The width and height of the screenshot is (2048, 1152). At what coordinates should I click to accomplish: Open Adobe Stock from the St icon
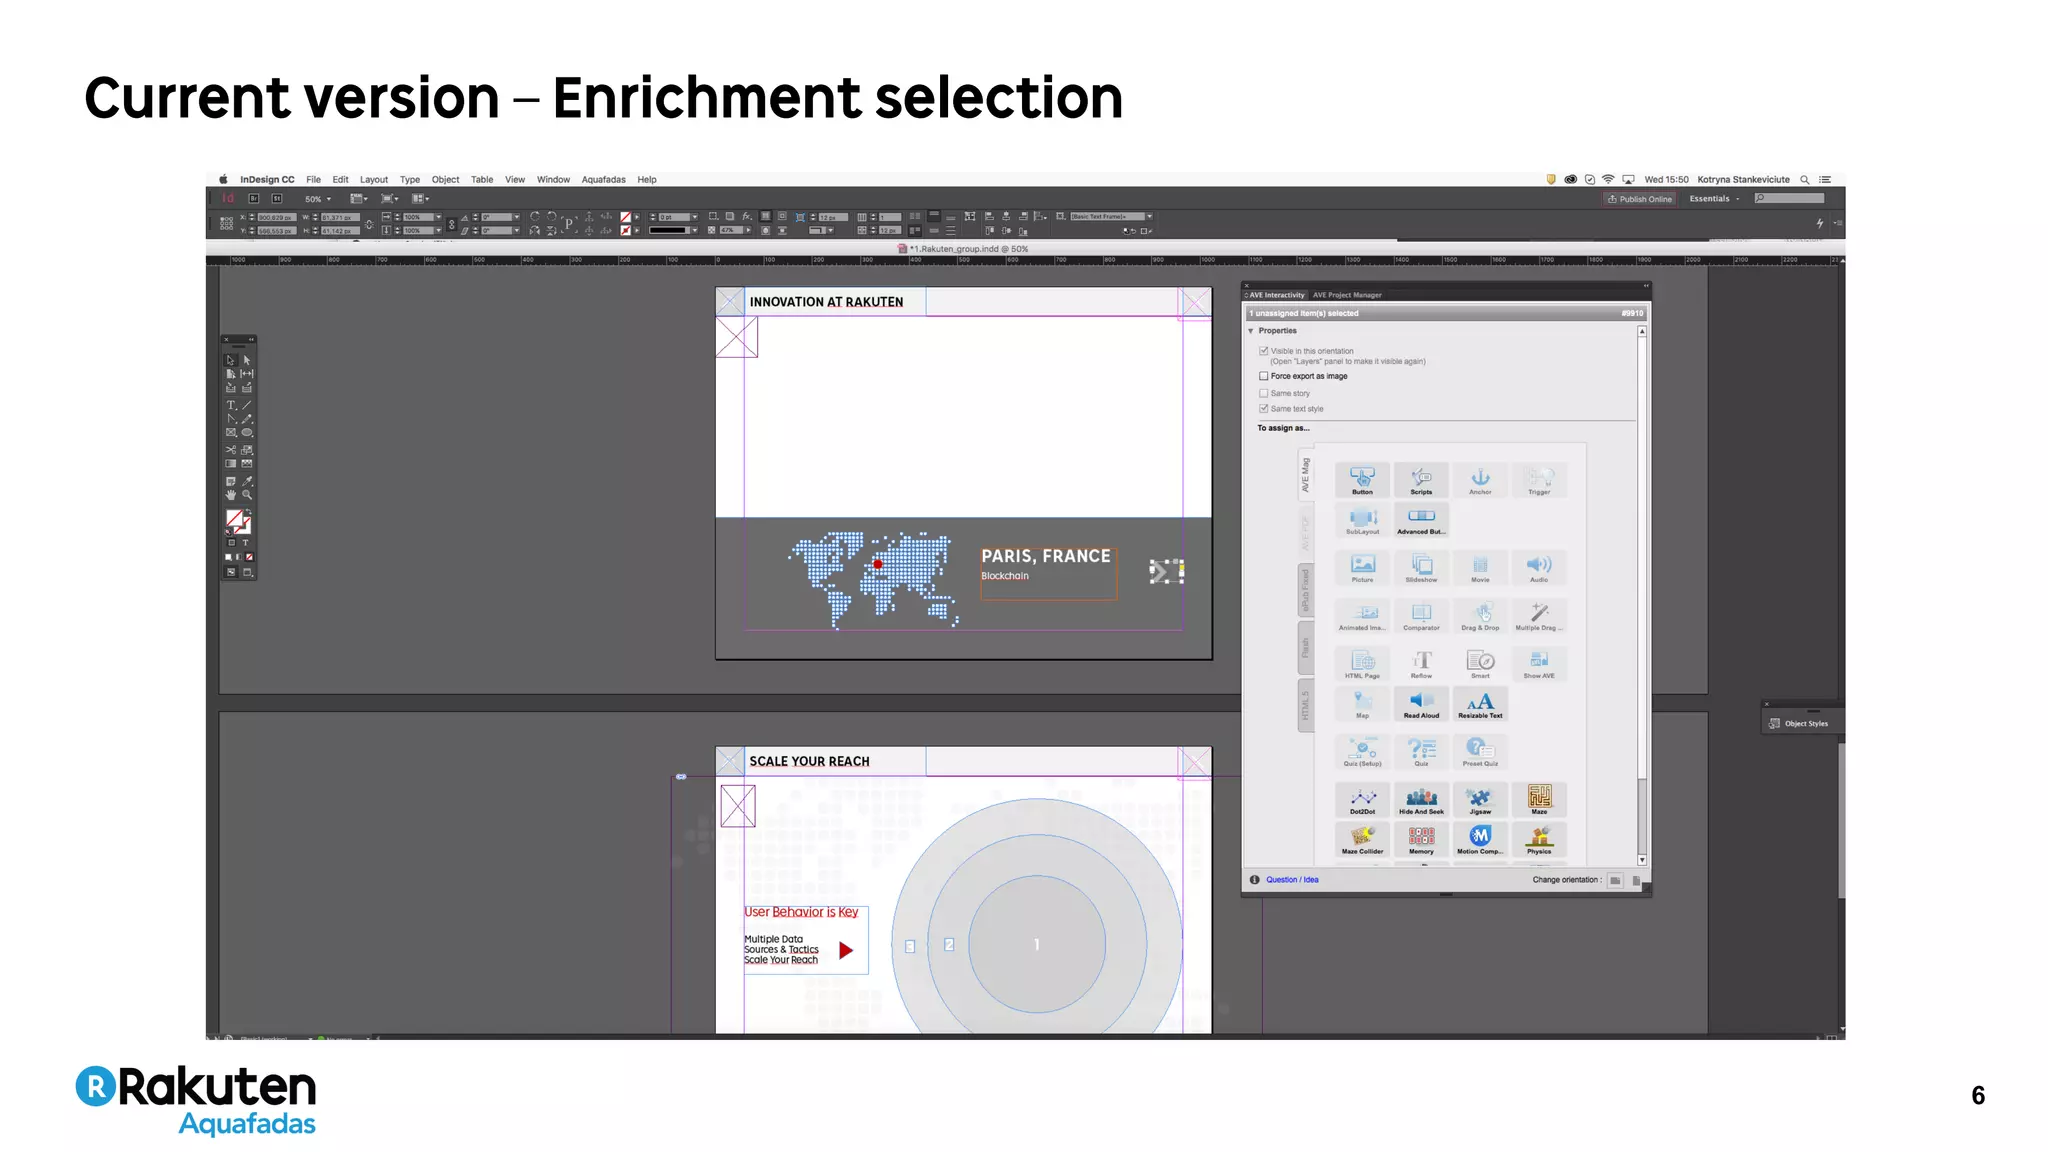tap(277, 199)
